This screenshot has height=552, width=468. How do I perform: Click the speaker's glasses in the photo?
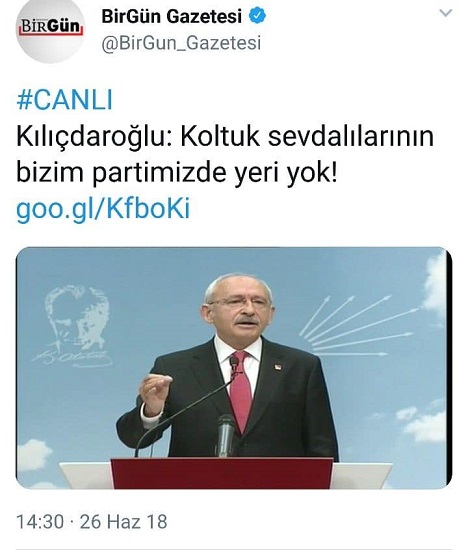(239, 303)
